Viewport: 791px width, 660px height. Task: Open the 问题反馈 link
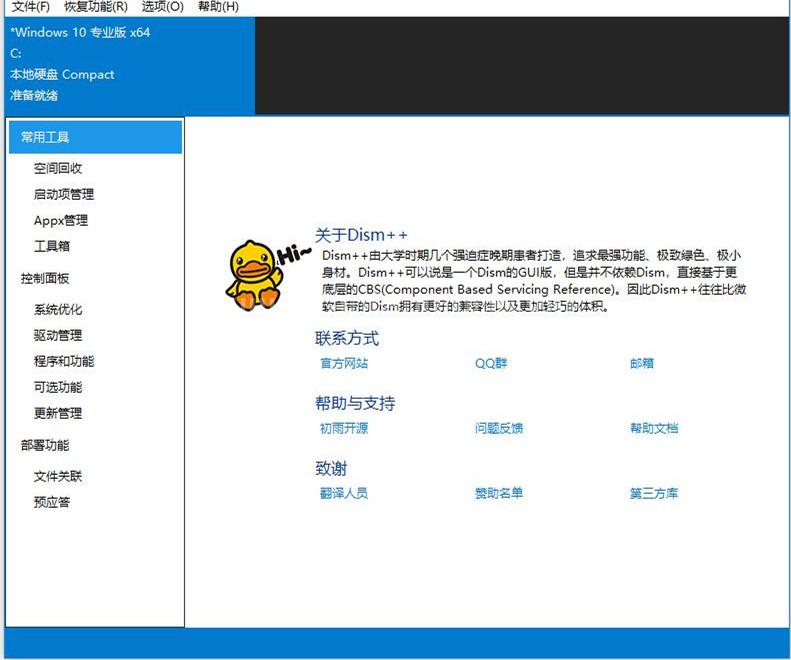click(x=499, y=428)
